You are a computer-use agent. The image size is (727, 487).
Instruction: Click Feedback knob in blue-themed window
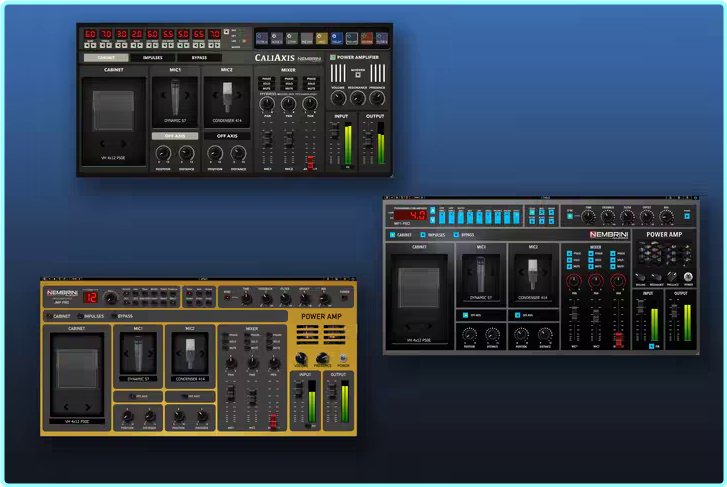[x=608, y=217]
